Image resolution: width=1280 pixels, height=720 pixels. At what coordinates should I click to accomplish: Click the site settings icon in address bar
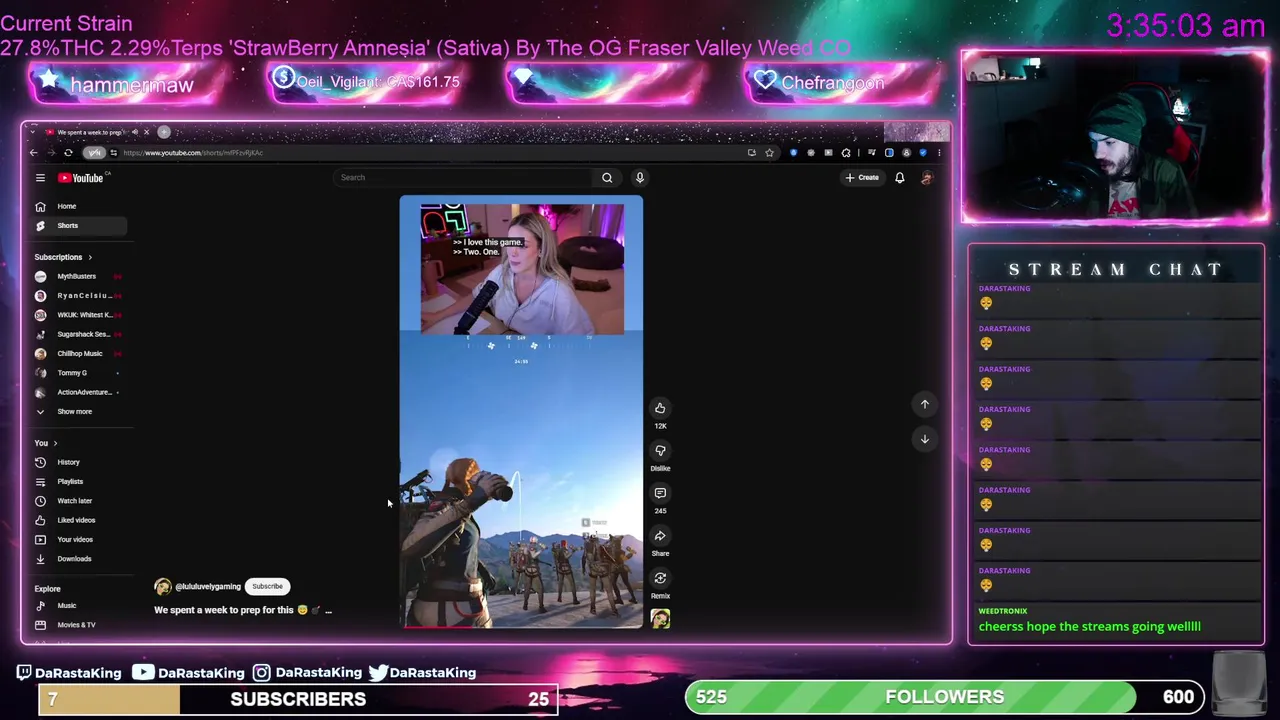113,153
